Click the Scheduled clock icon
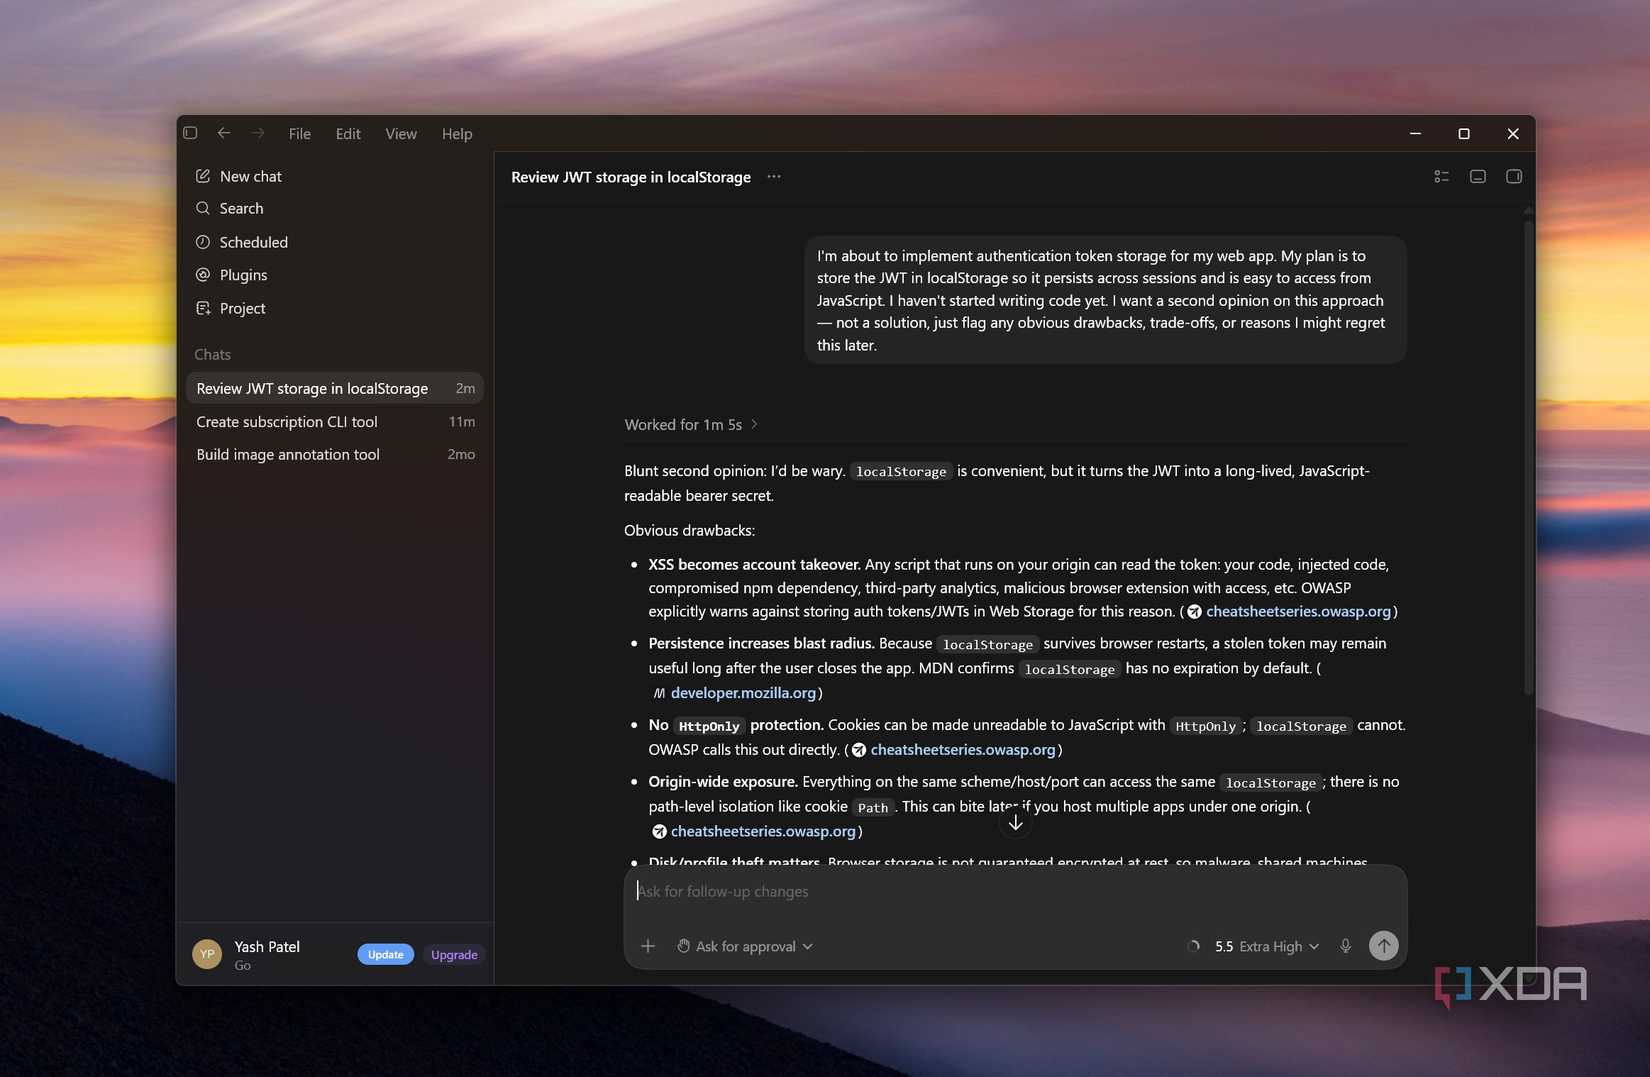Screen dimensions: 1650x1077 pyautogui.click(x=203, y=242)
